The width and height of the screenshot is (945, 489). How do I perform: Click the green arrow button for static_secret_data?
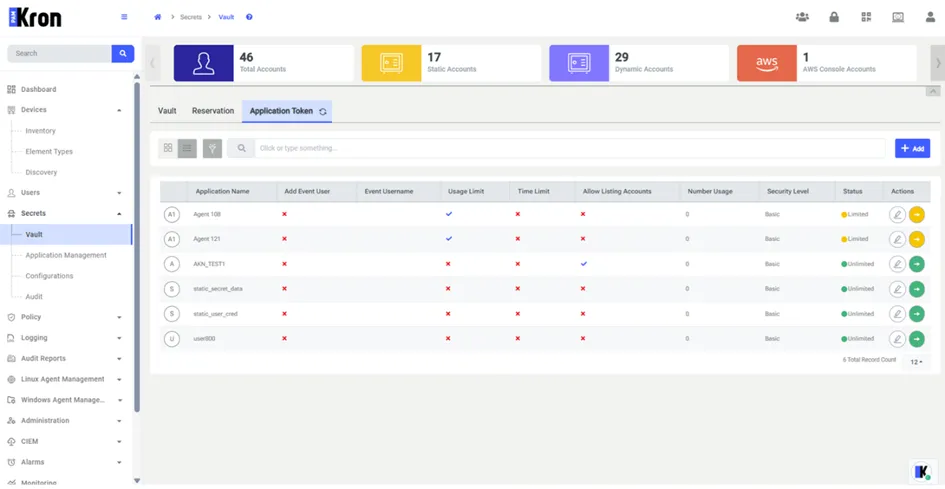[x=917, y=289]
